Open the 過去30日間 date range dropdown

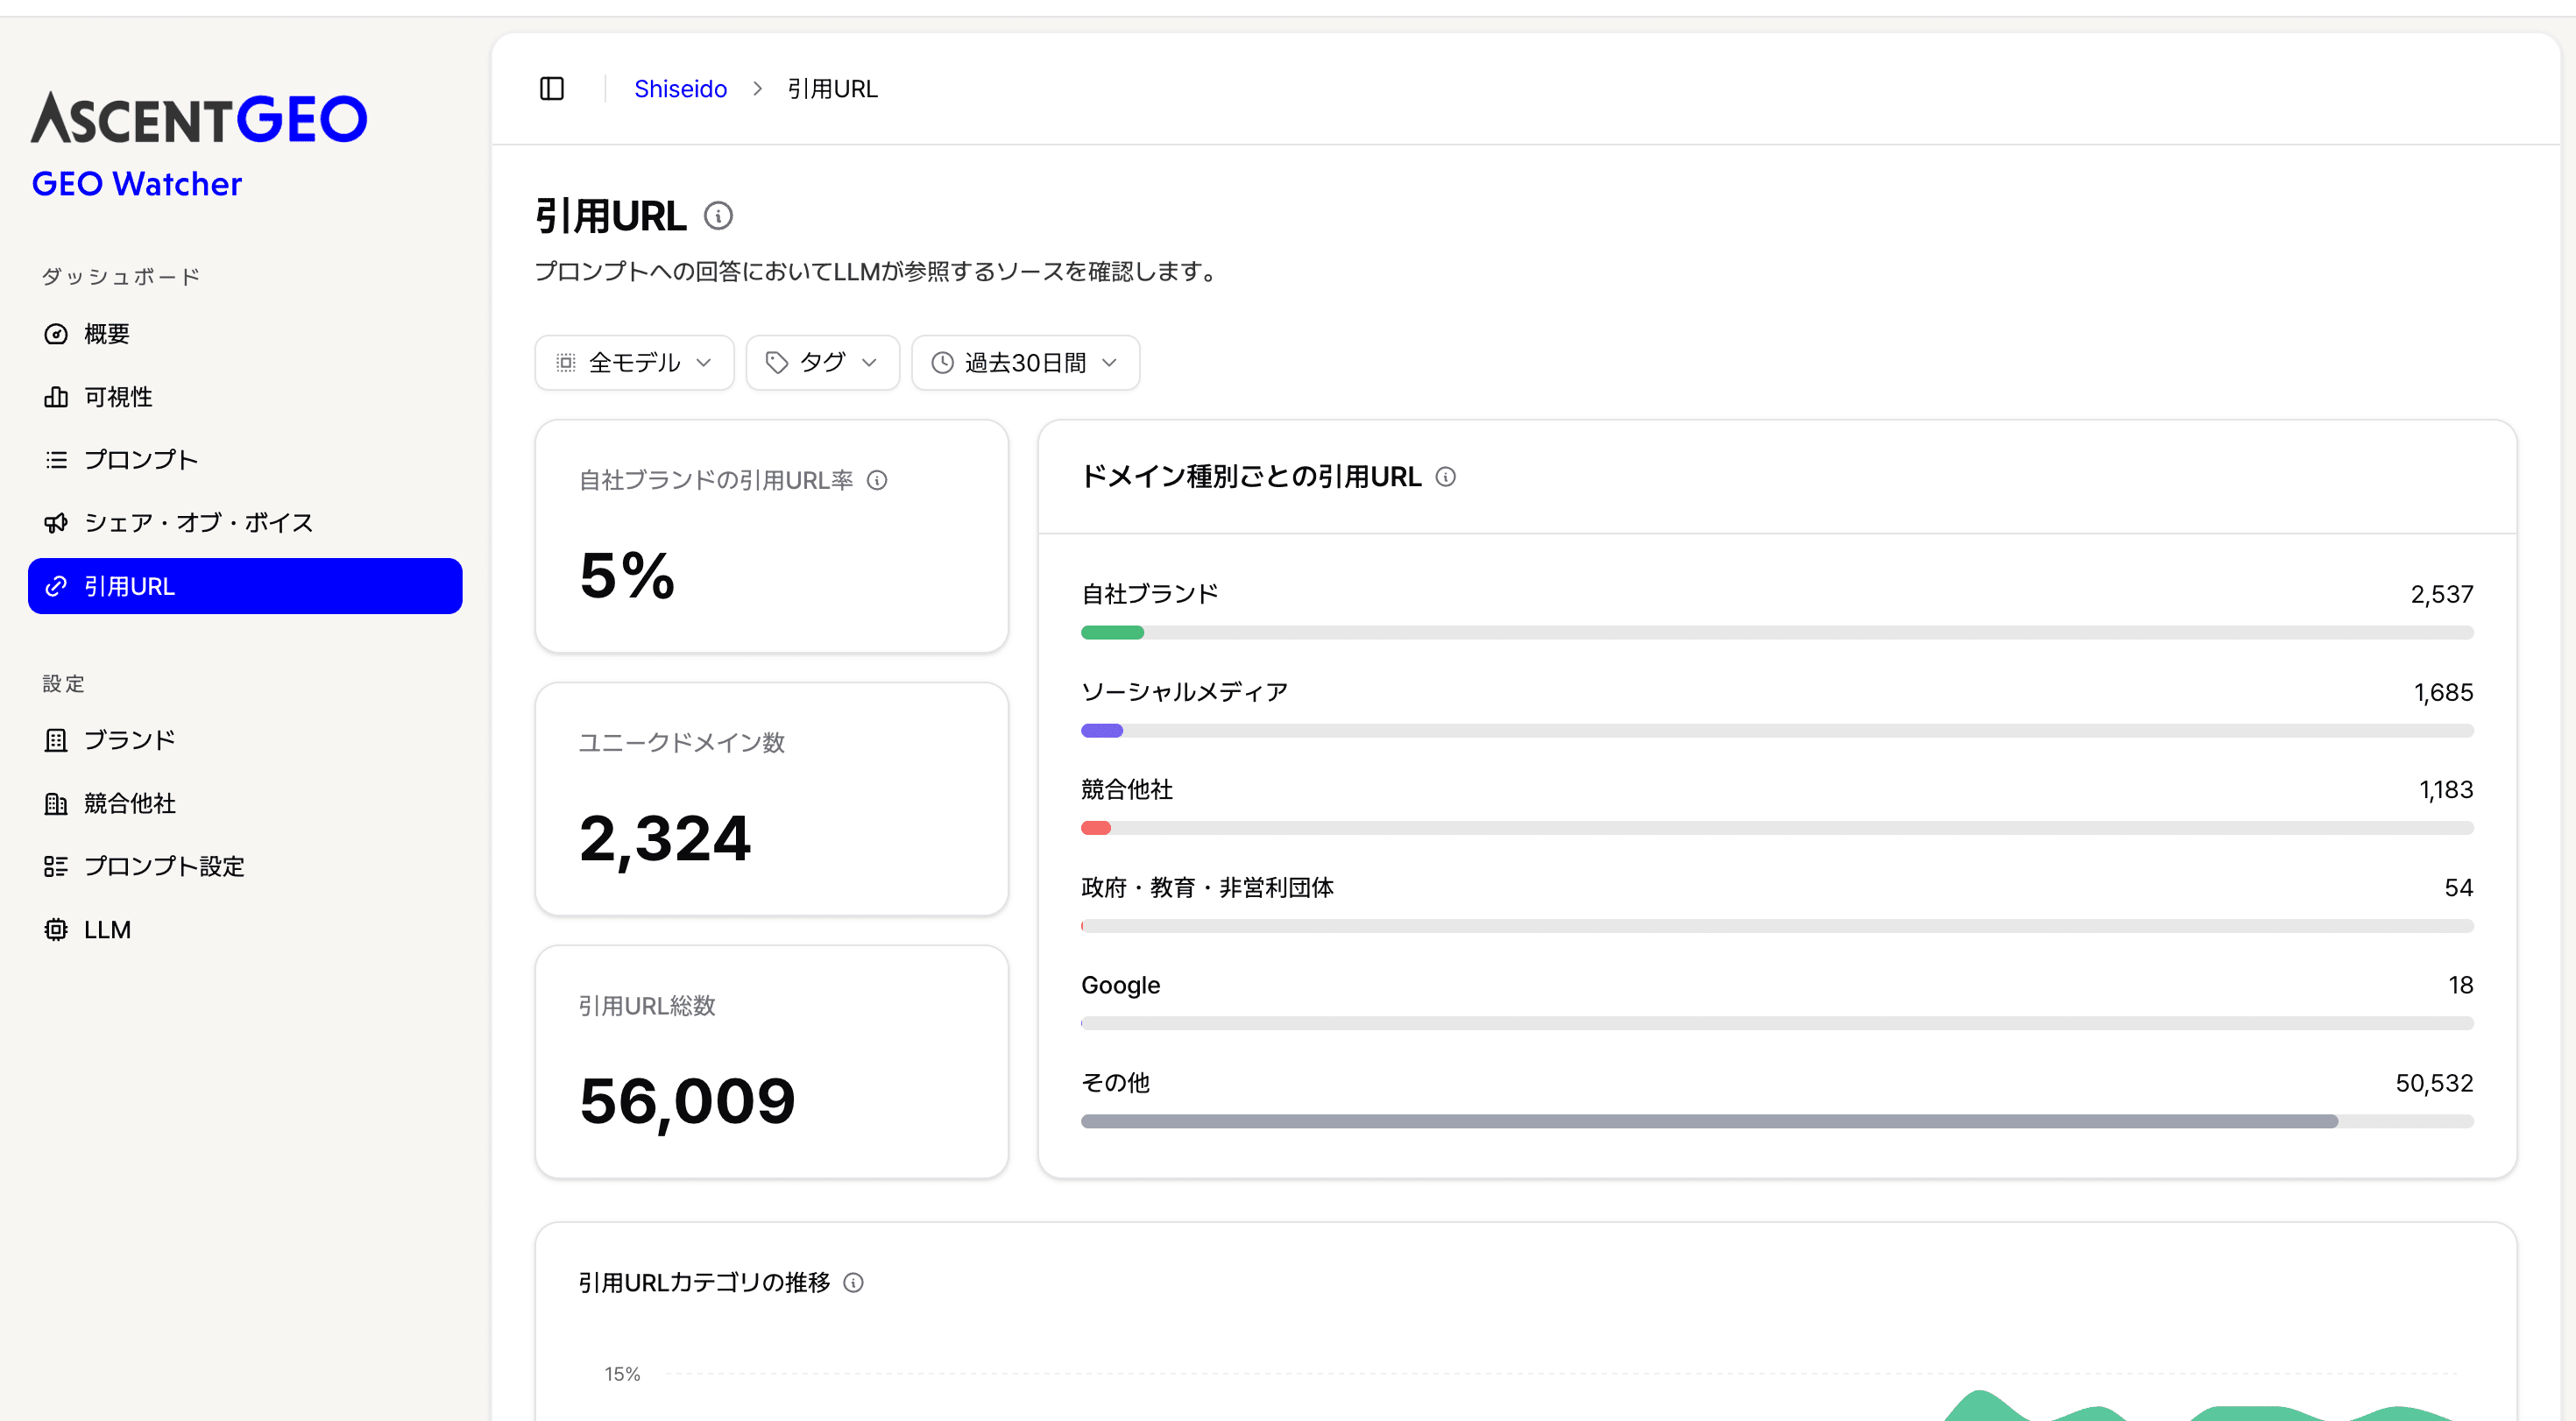tap(1025, 363)
